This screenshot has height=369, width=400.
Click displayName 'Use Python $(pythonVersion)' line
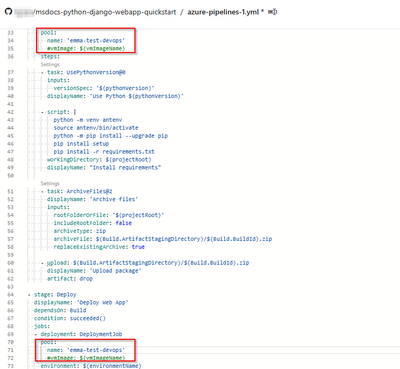[x=115, y=96]
